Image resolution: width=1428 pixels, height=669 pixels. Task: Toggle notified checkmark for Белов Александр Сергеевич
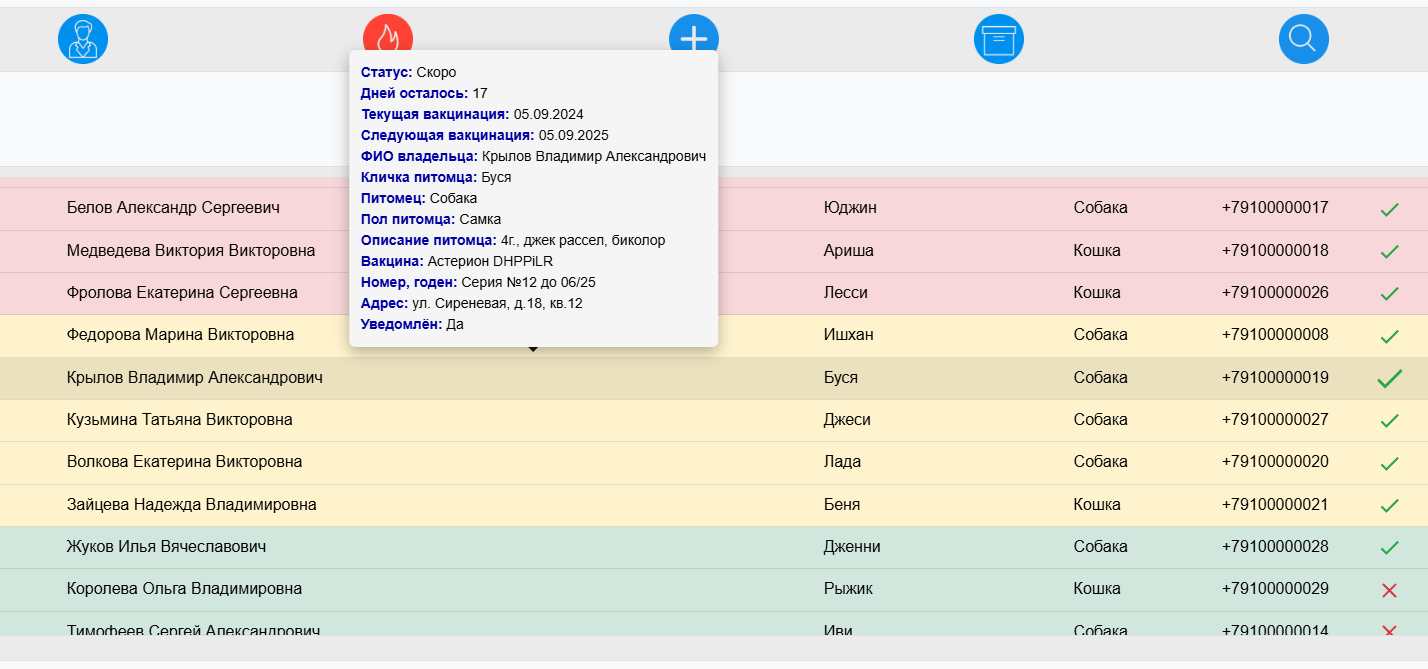(1389, 210)
